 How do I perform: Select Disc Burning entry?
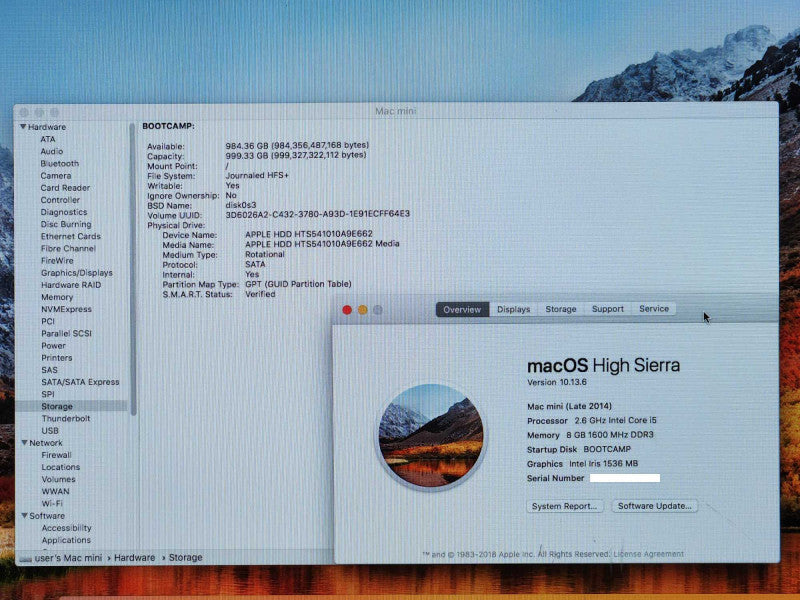coord(66,224)
